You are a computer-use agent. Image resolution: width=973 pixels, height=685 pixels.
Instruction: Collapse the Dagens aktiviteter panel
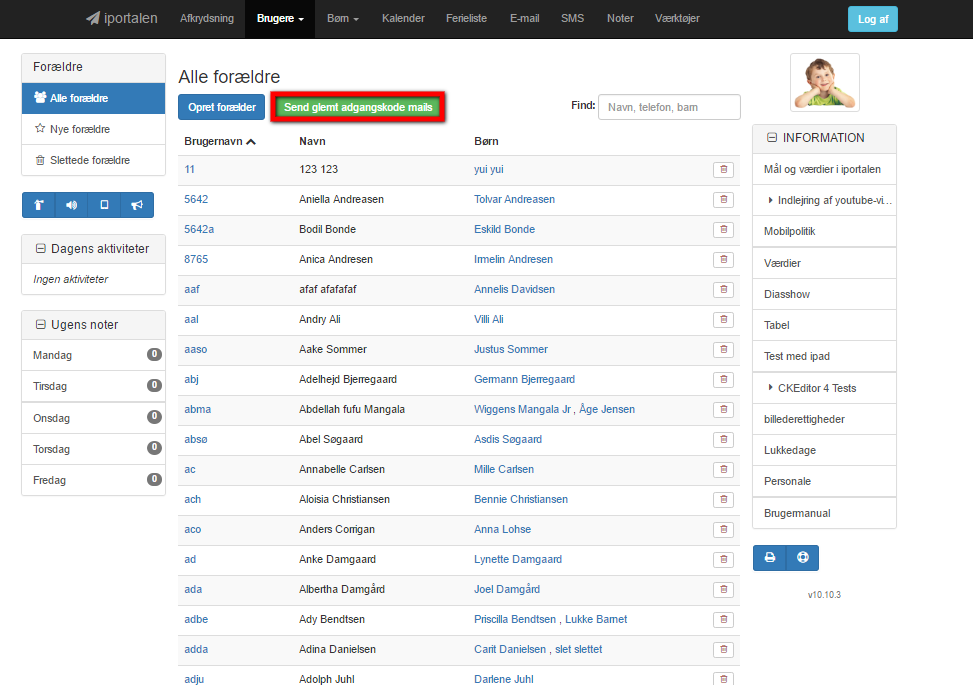coord(41,249)
